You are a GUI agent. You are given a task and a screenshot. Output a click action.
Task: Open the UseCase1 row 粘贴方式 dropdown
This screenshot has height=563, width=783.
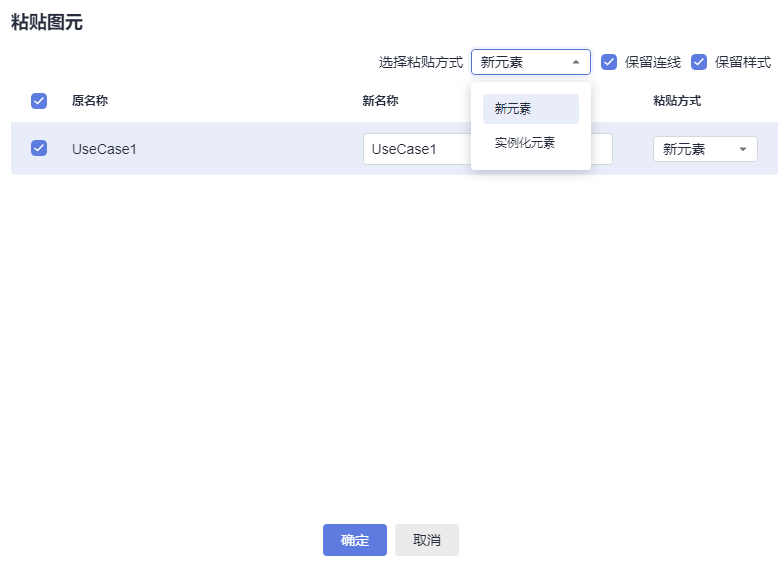[x=705, y=149]
